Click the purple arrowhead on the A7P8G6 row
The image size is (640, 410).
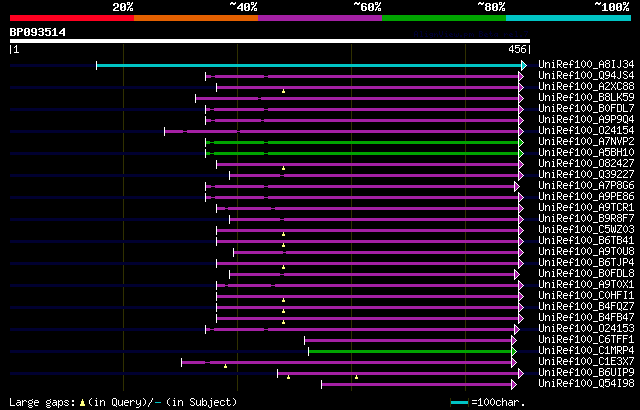click(x=517, y=186)
